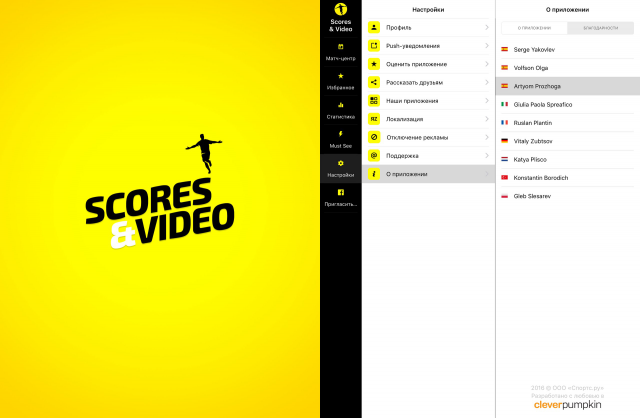Screen dimensions: 640x418
Task: Expand the Оценить приложение row chevron
Action: (x=487, y=64)
